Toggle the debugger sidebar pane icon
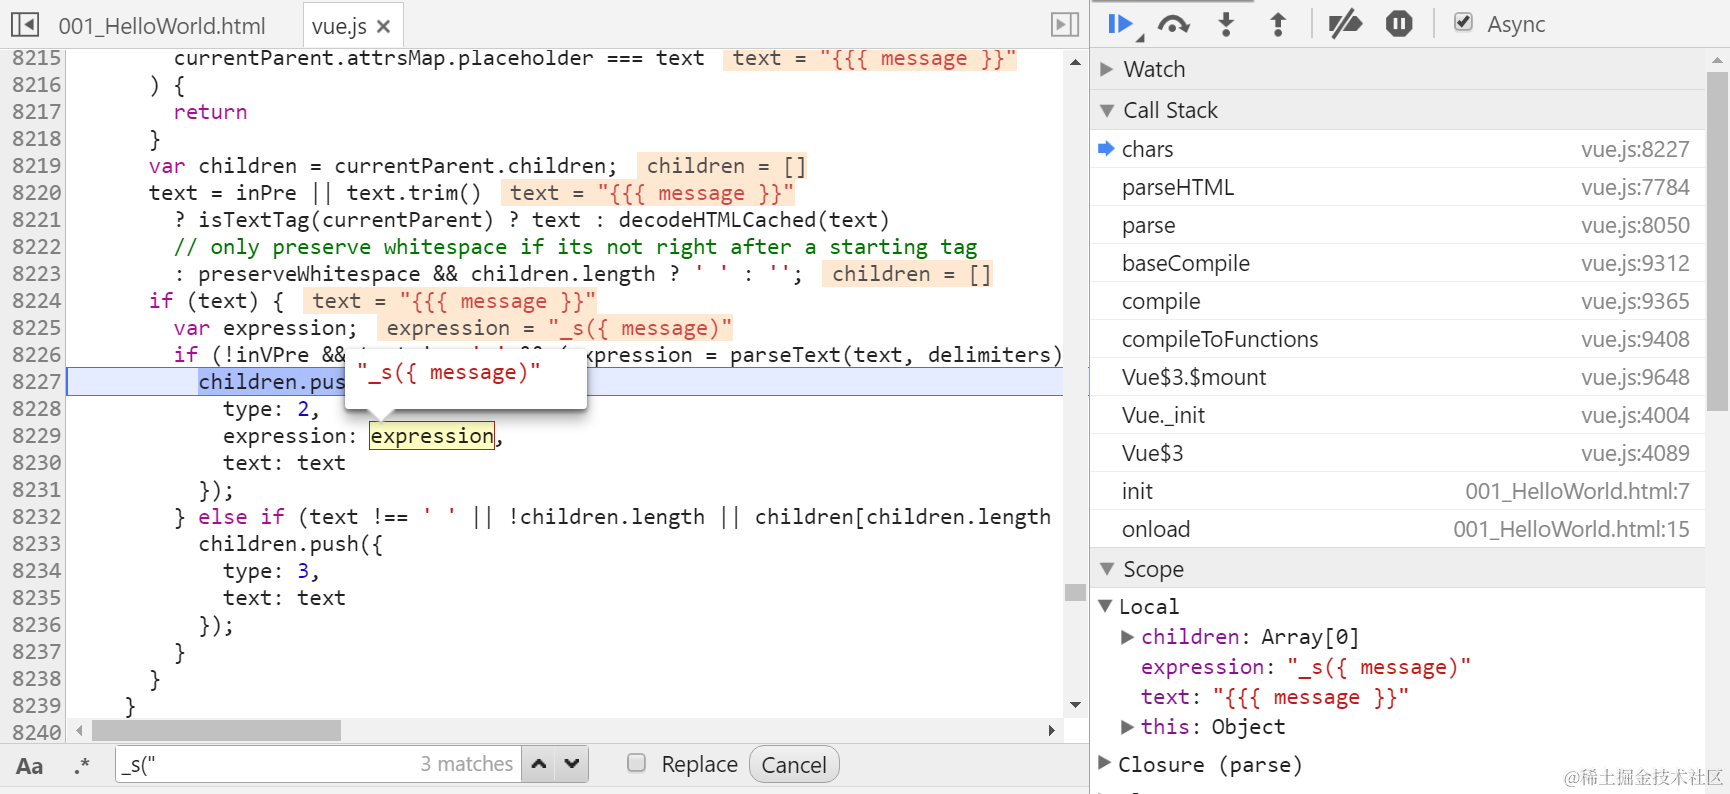 pos(1065,24)
